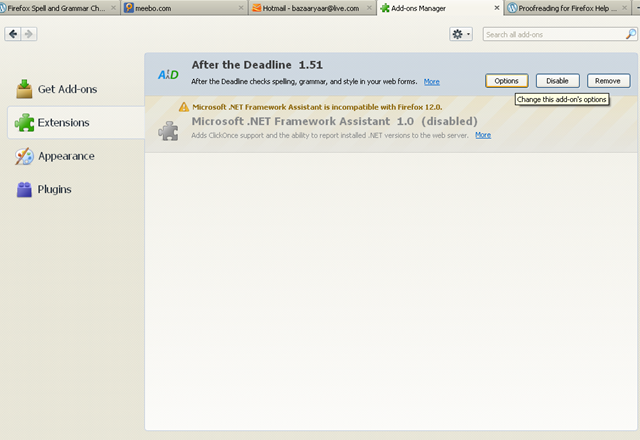
Task: Click the meebo tab favicon
Action: click(129, 8)
